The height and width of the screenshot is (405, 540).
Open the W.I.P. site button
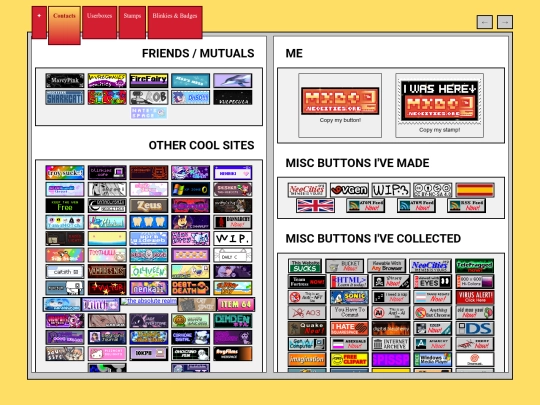tap(232, 238)
